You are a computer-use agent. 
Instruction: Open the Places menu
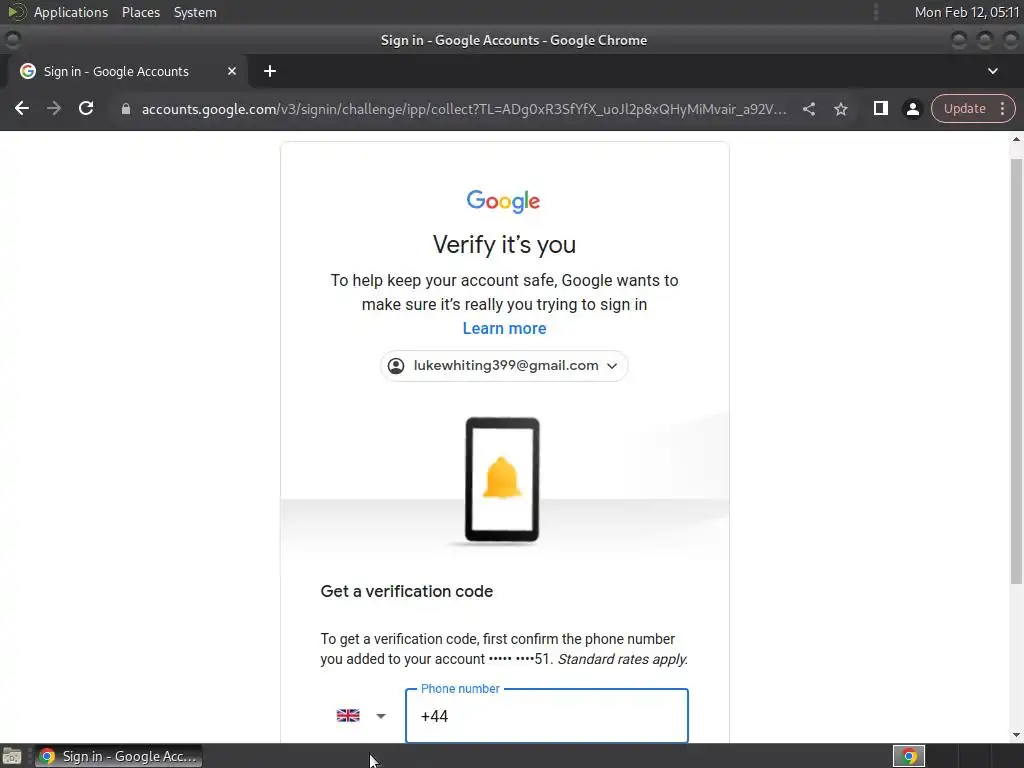pos(141,12)
